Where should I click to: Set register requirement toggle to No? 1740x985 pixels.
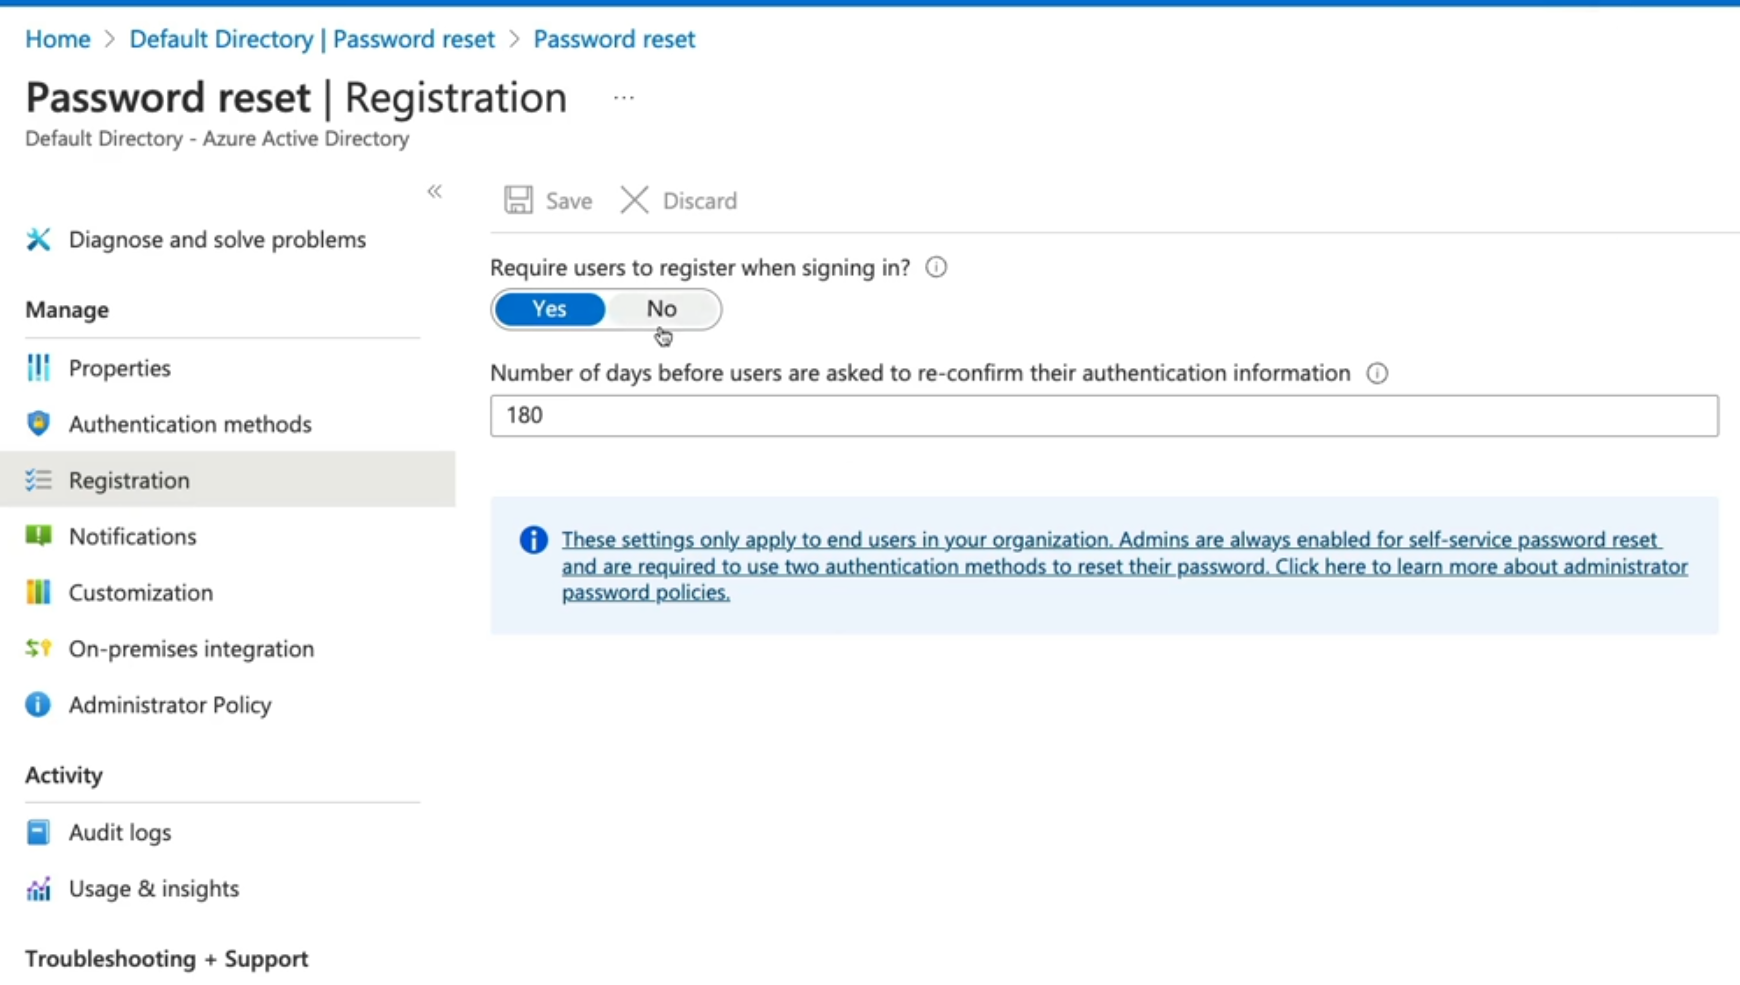pos(661,309)
